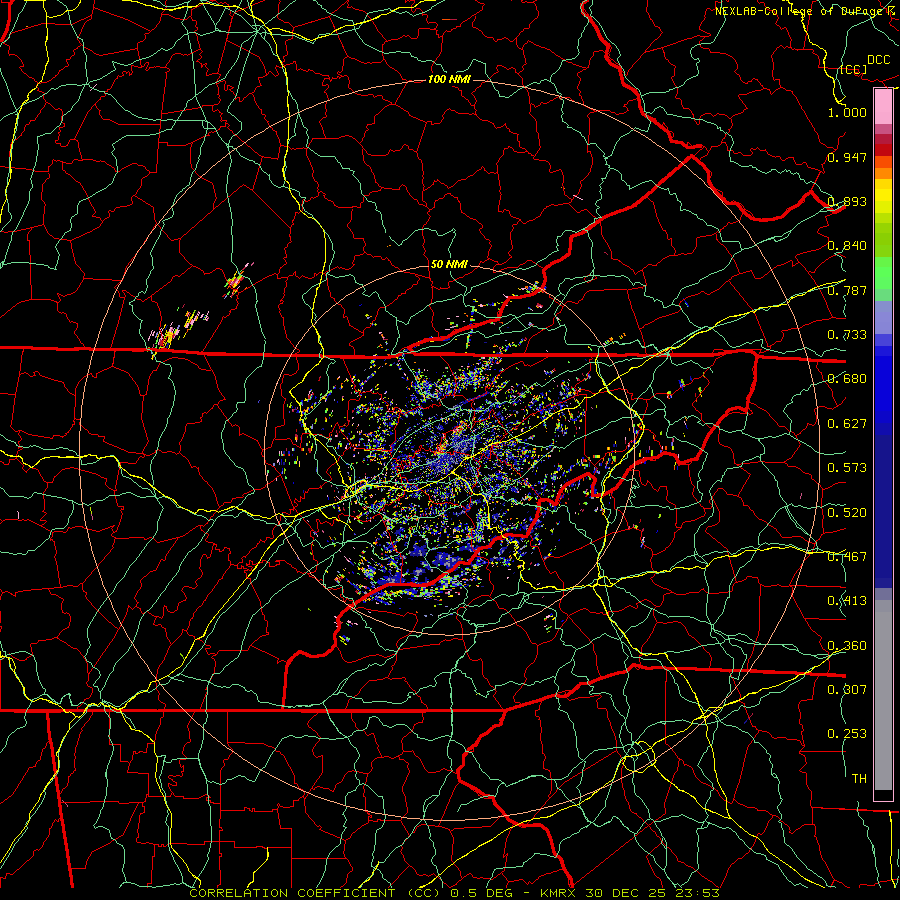This screenshot has height=900, width=900.
Task: Select the 0.733 legend value
Action: pyautogui.click(x=847, y=335)
